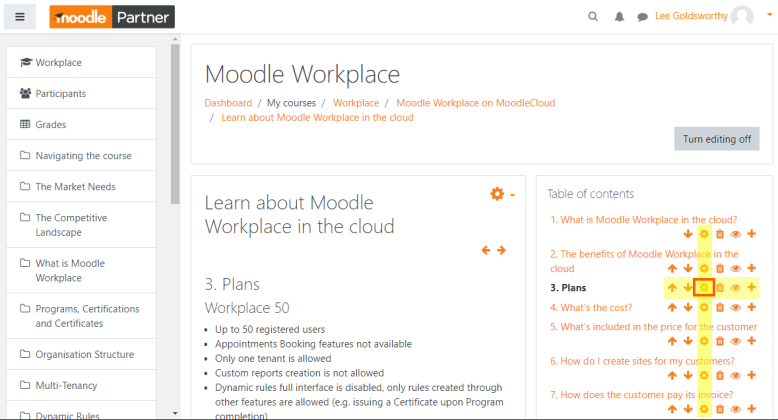Go to next chapter arrow
This screenshot has width=778, height=420.
(502, 250)
